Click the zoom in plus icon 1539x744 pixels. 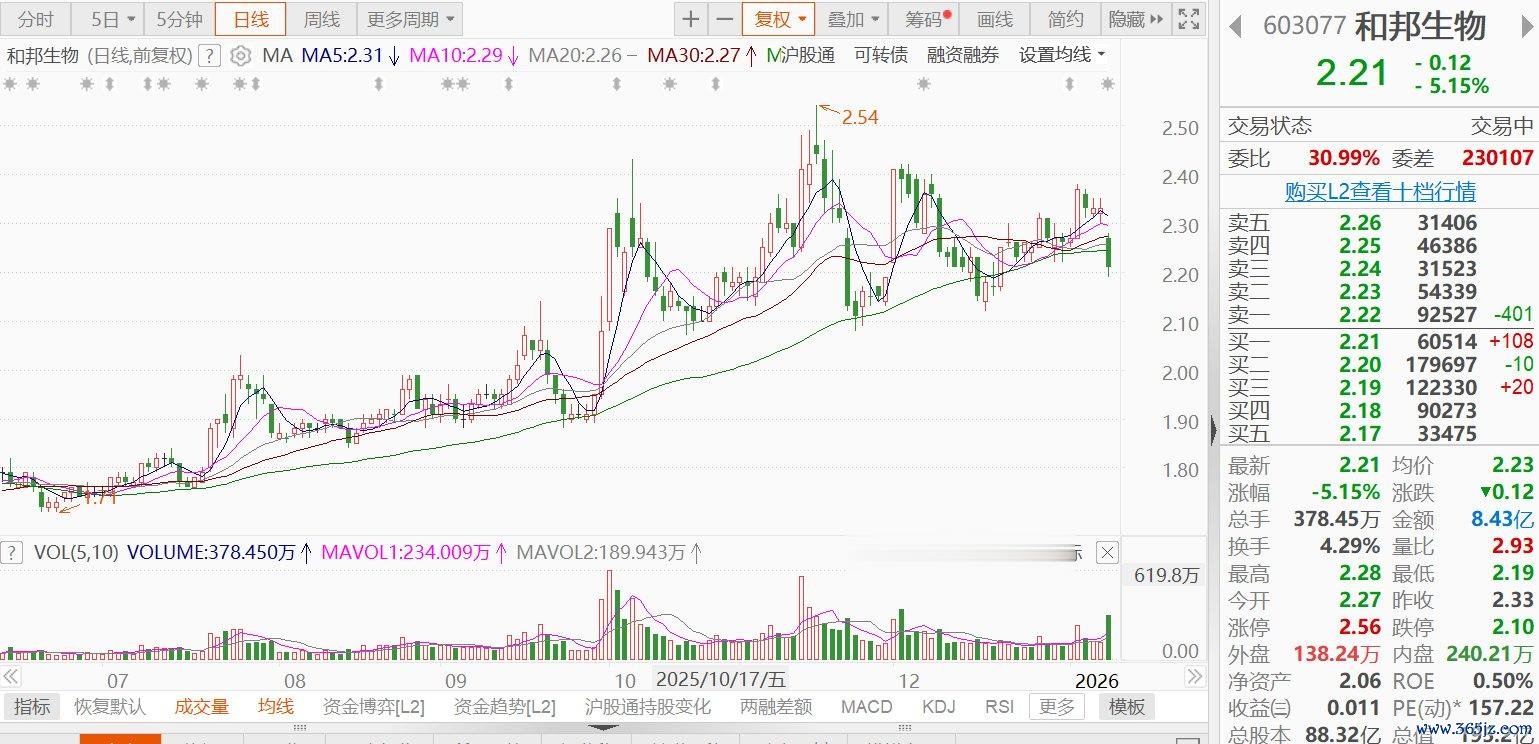tap(691, 19)
